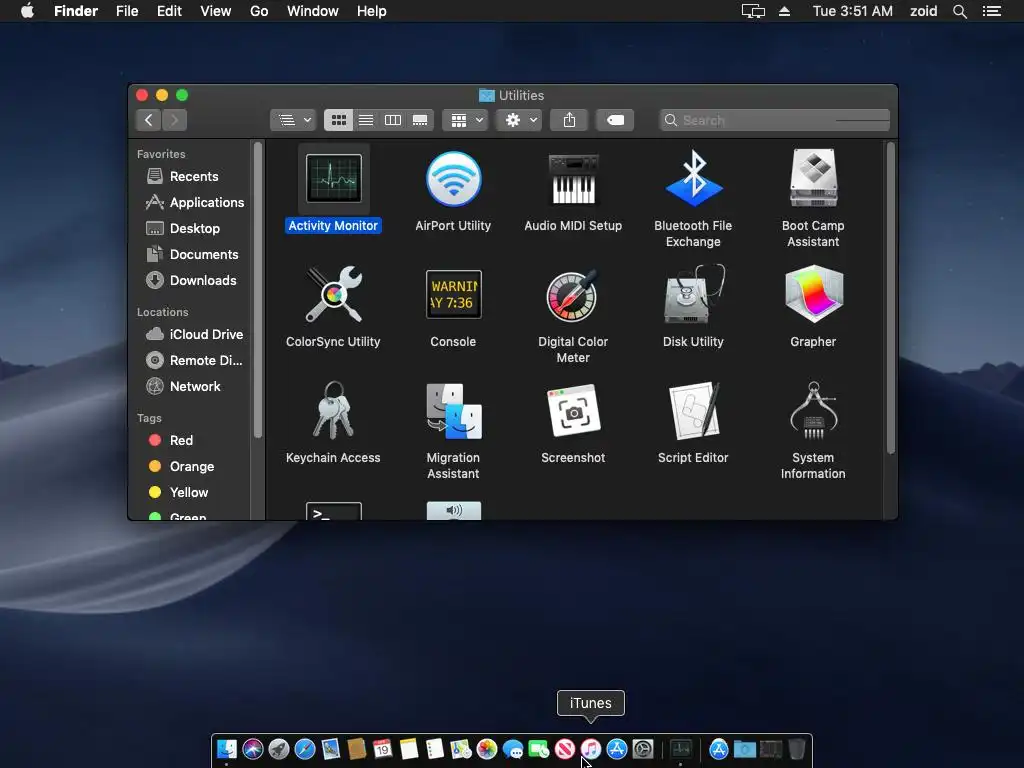Click the Finder search field
The width and height of the screenshot is (1024, 768).
click(775, 120)
